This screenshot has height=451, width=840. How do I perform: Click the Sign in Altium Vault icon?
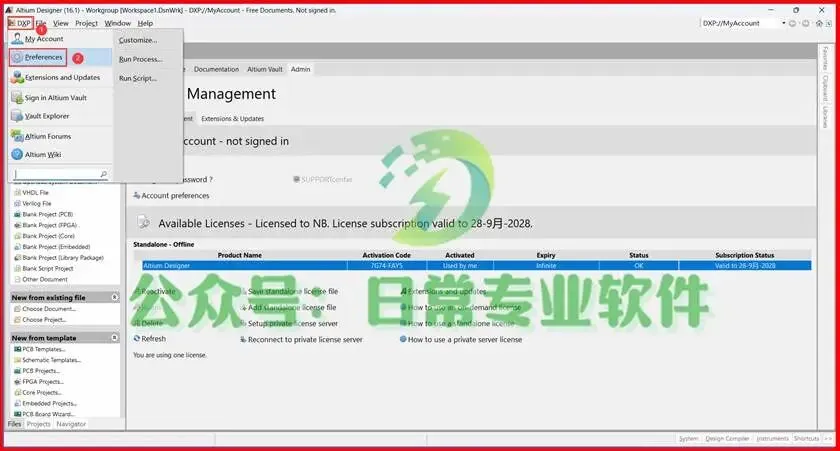coord(17,98)
